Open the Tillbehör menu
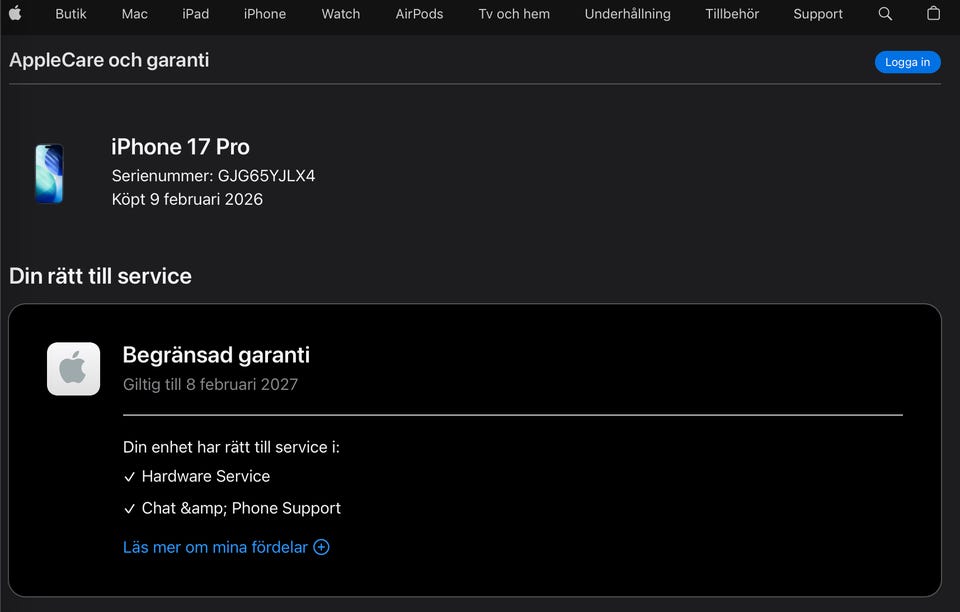The height and width of the screenshot is (612, 960). coord(732,14)
